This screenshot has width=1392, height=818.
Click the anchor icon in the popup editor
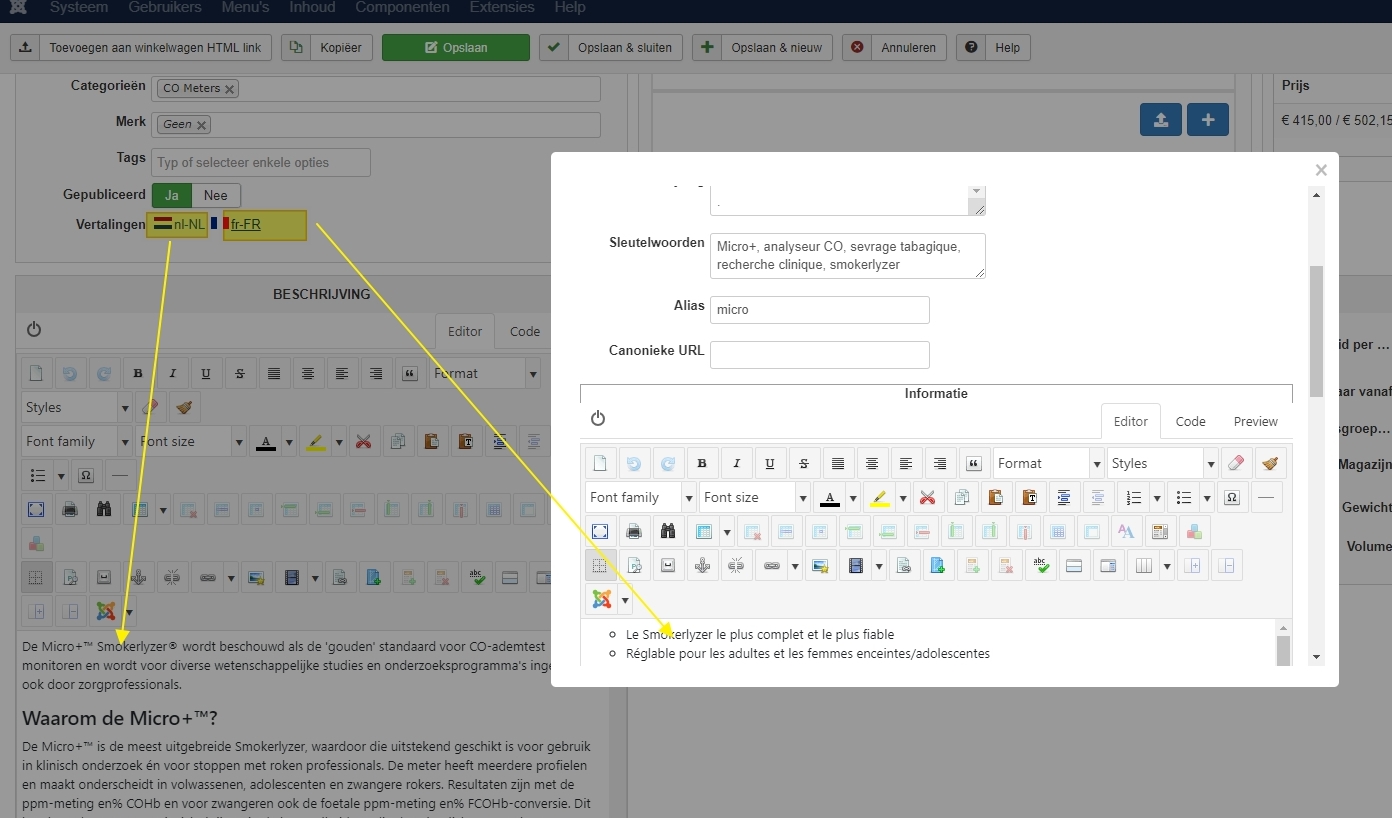pos(702,565)
